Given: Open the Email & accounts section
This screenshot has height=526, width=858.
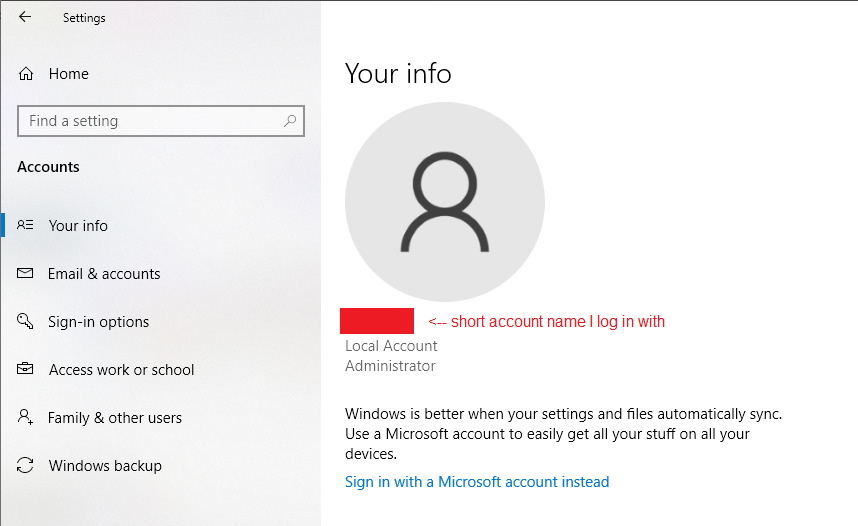Looking at the screenshot, I should tap(104, 274).
